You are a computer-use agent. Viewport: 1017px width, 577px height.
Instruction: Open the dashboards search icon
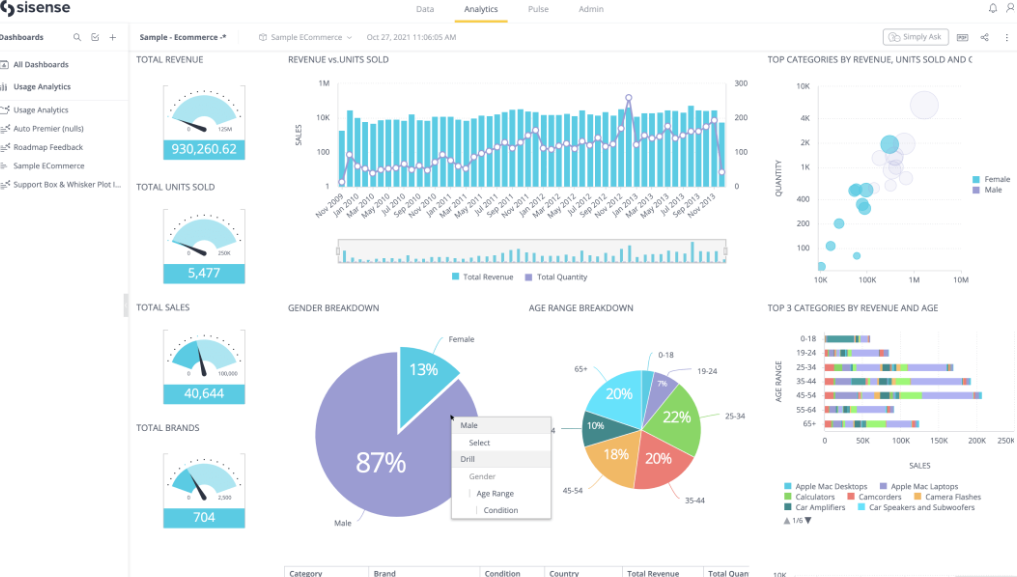click(x=77, y=38)
